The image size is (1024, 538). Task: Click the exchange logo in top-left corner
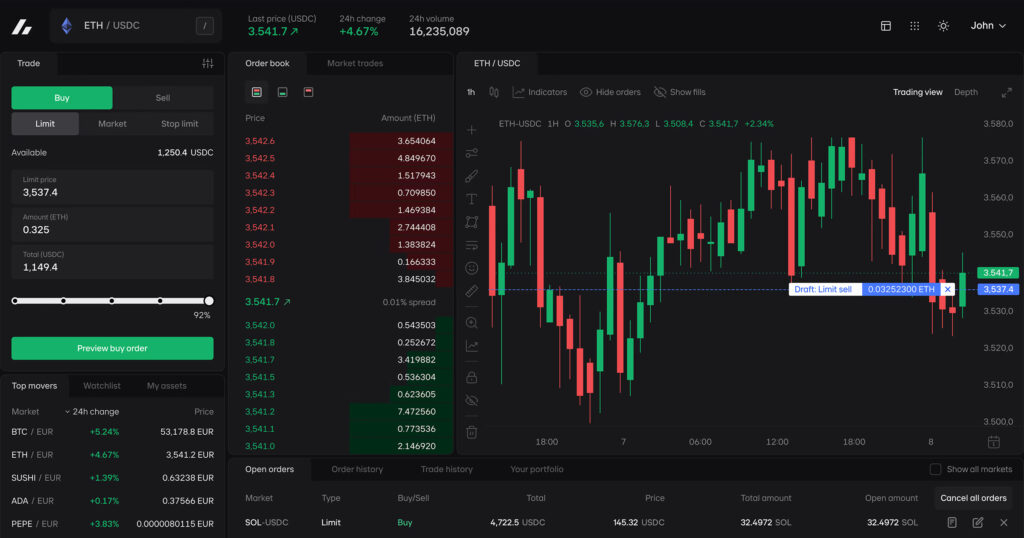pos(22,26)
